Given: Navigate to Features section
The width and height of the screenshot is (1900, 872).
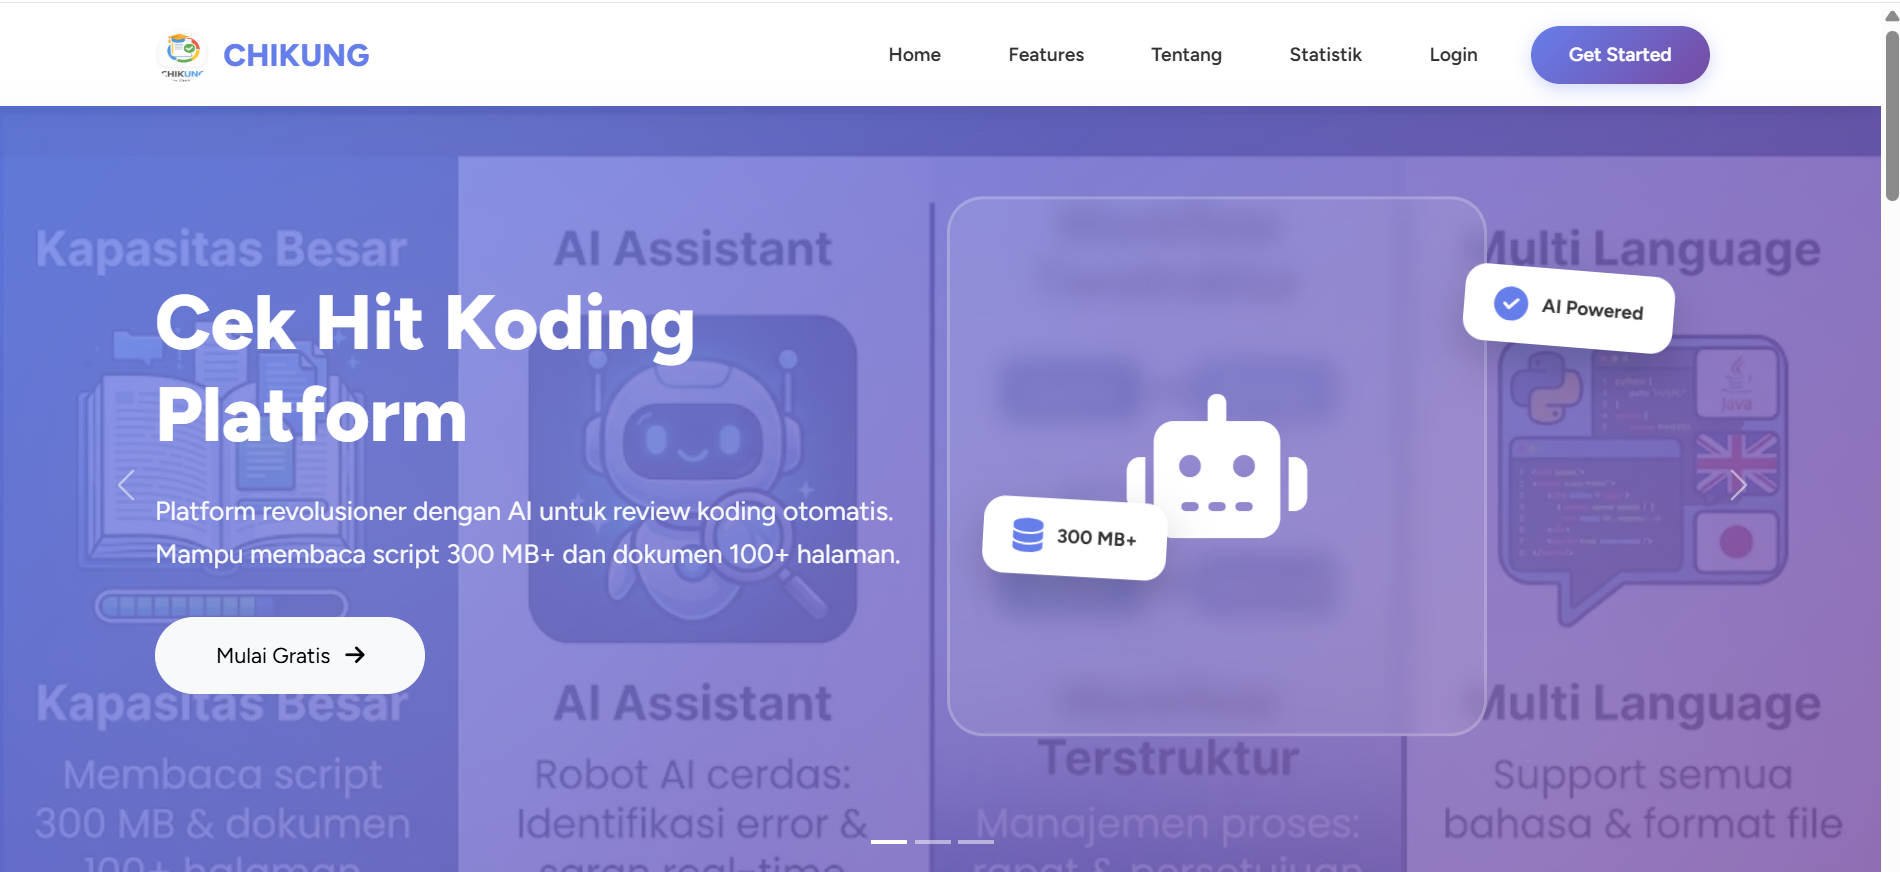Looking at the screenshot, I should click(x=1045, y=55).
